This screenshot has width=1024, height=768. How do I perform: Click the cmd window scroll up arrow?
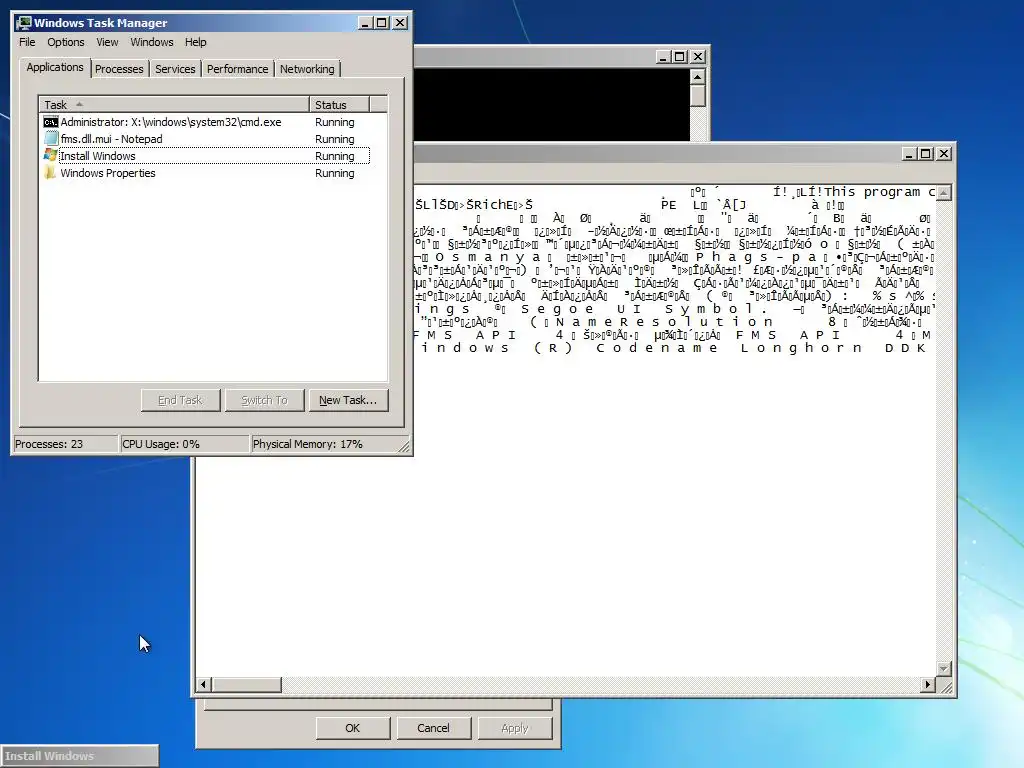coord(697,77)
